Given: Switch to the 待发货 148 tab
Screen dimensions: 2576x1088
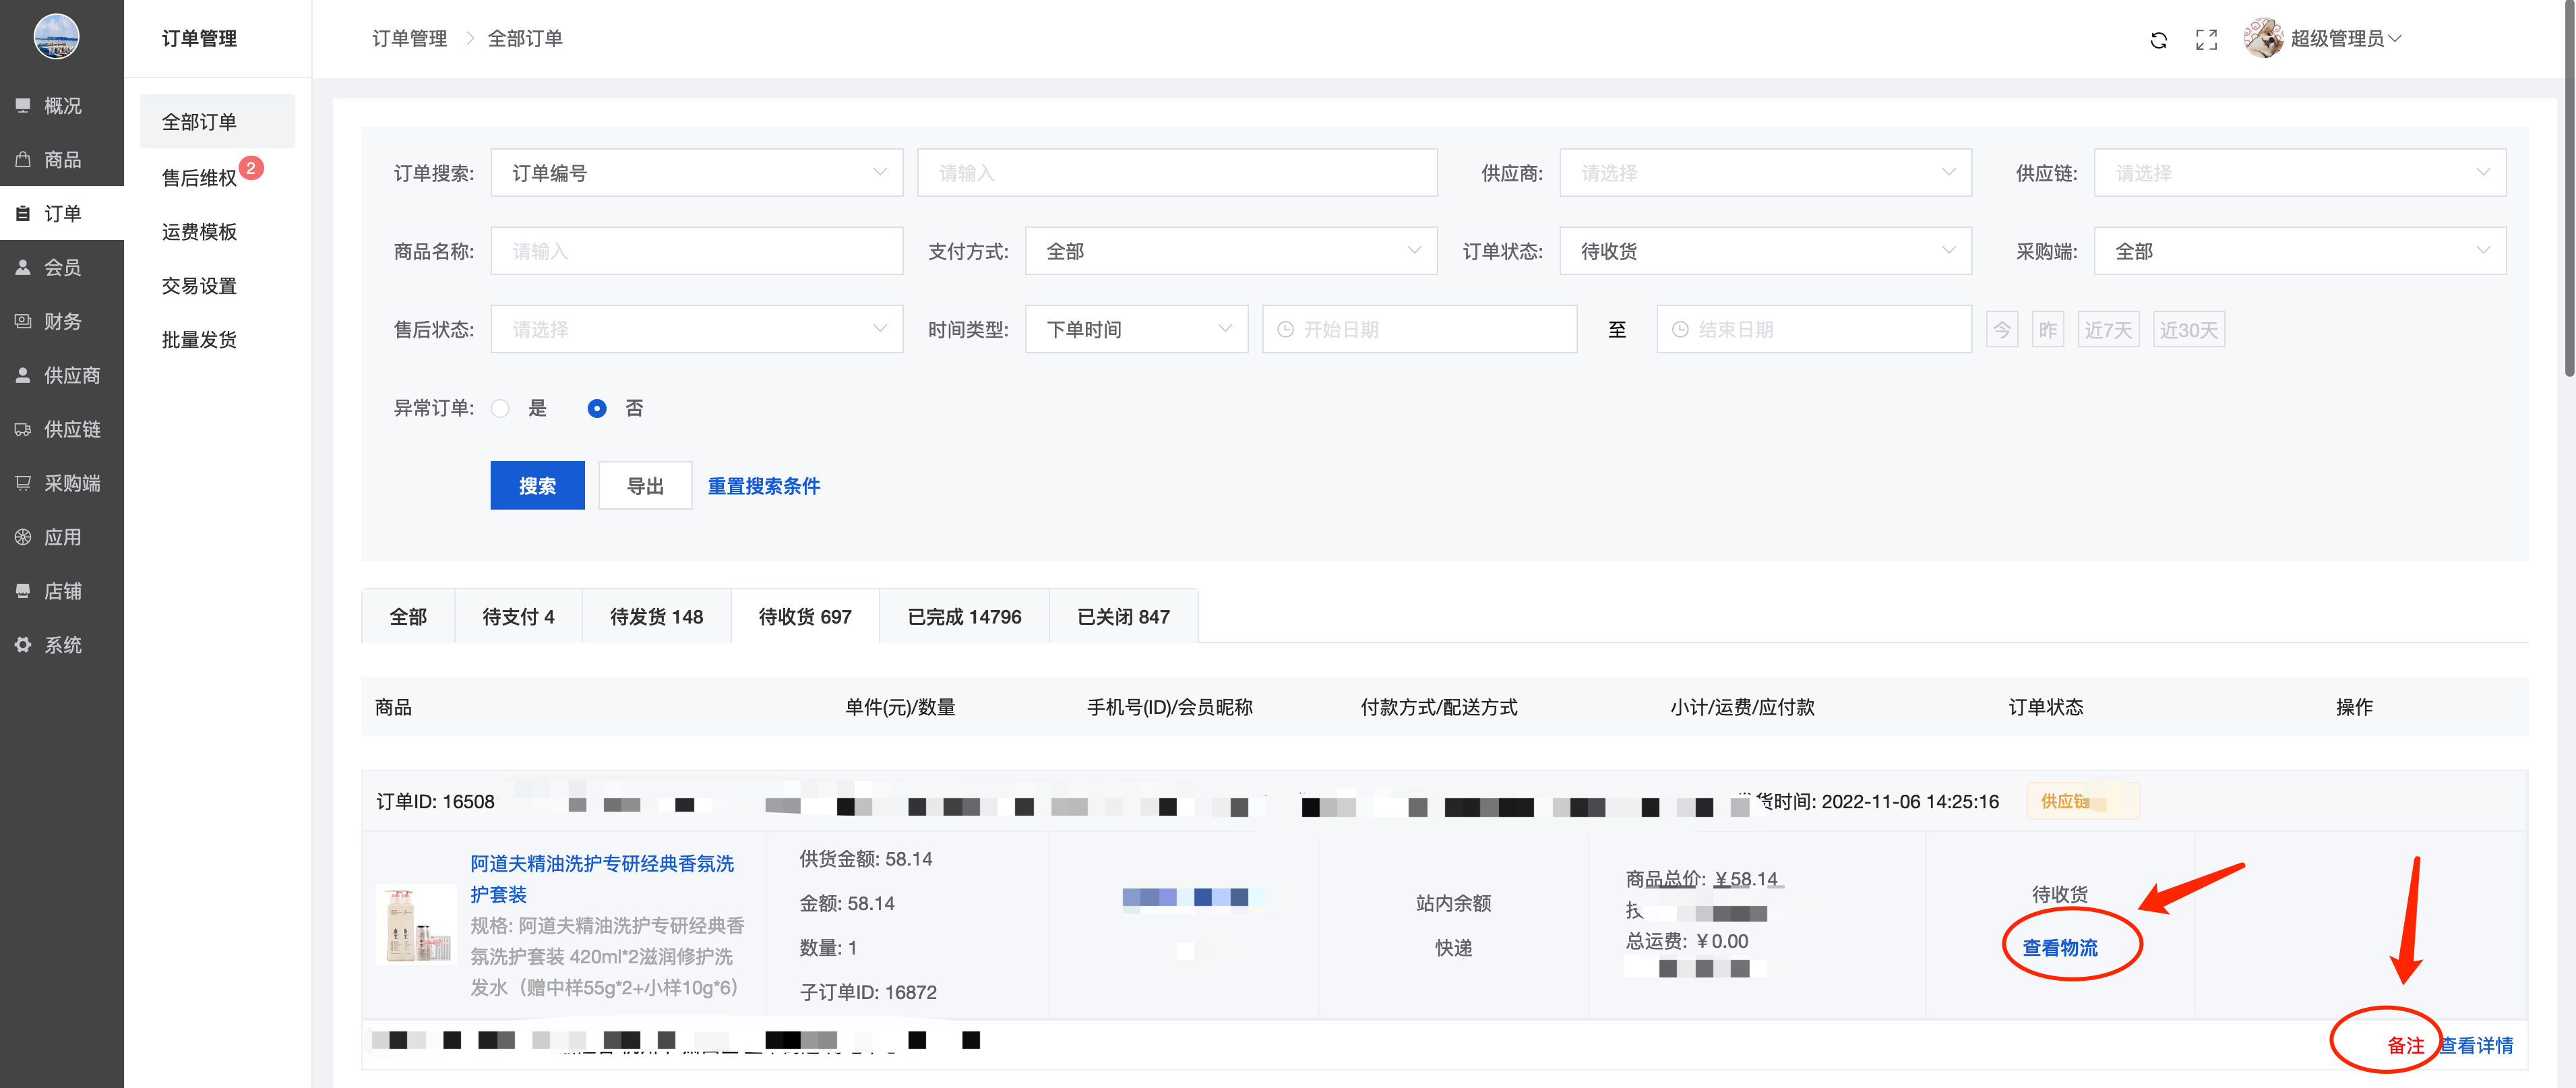Looking at the screenshot, I should point(656,617).
